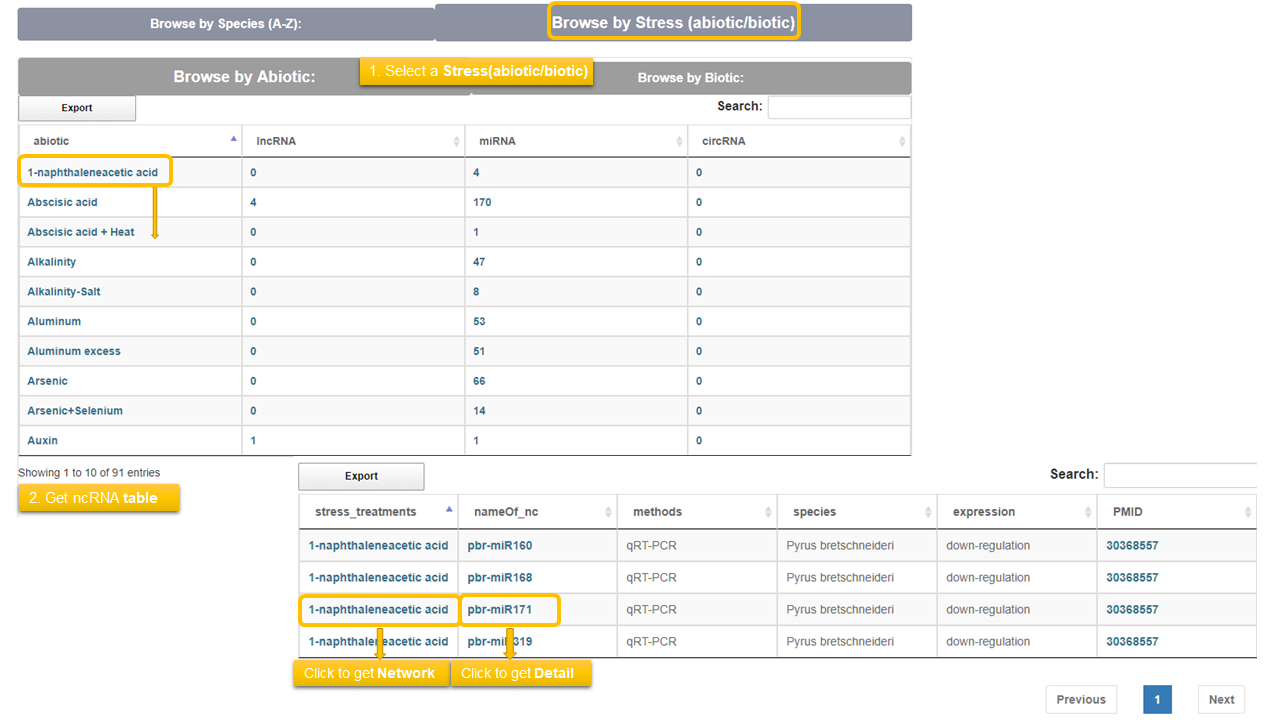Sort the abiotic column via its arrow icon
Image resolution: width=1280 pixels, height=720 pixels.
click(233, 140)
